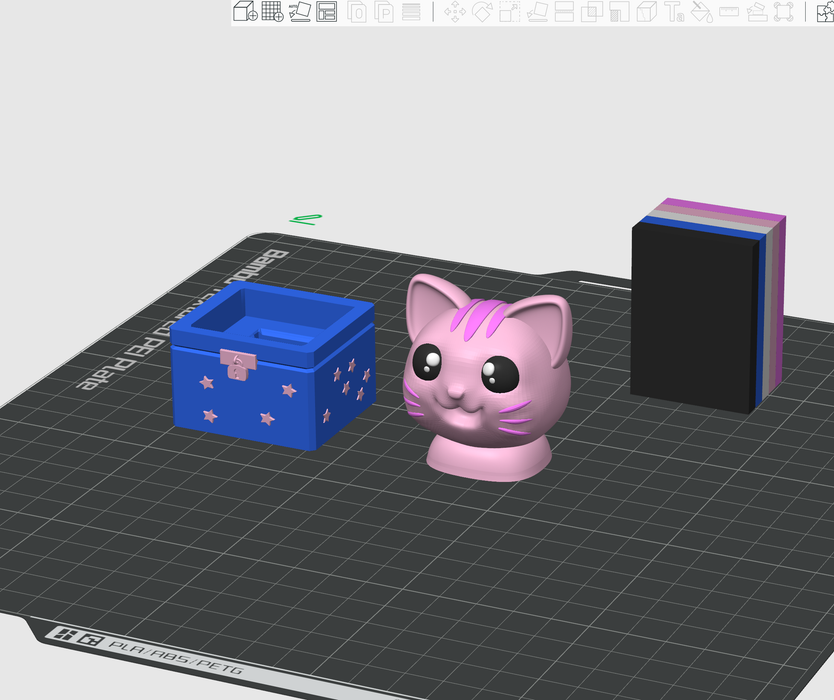Select the Move tool

coord(455,12)
